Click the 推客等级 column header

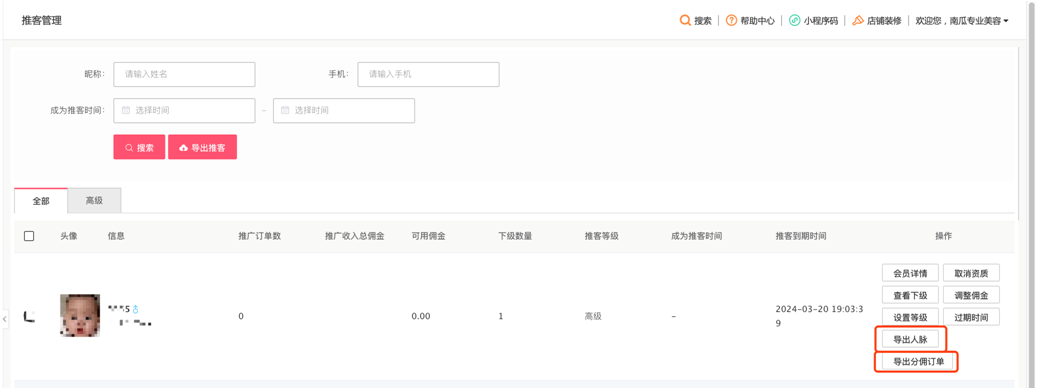tap(601, 236)
